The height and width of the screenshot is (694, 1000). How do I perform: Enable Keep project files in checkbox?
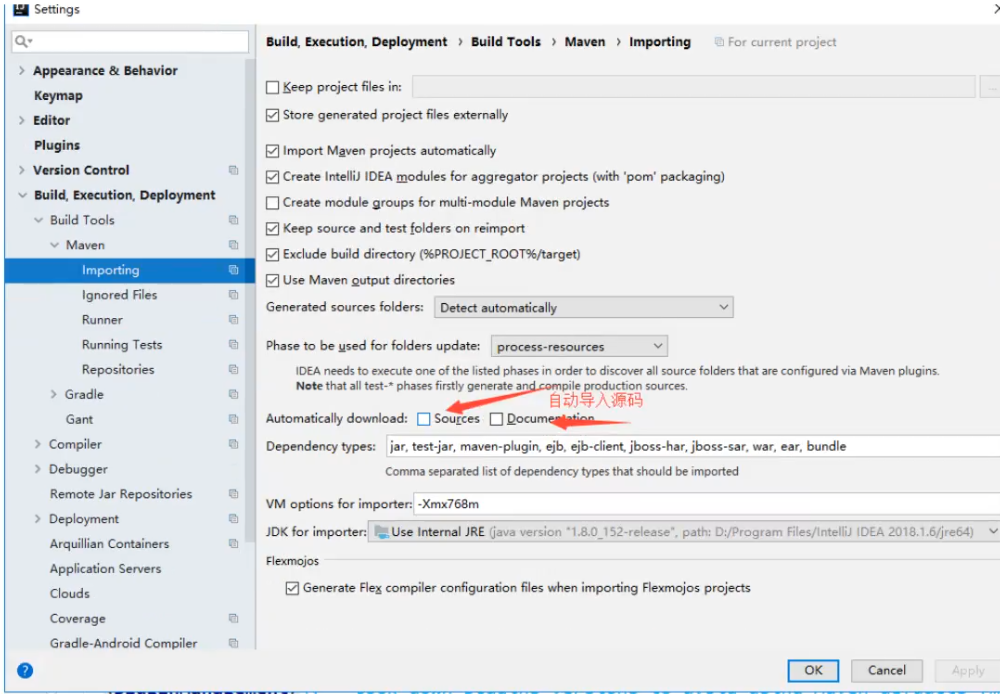click(x=272, y=87)
